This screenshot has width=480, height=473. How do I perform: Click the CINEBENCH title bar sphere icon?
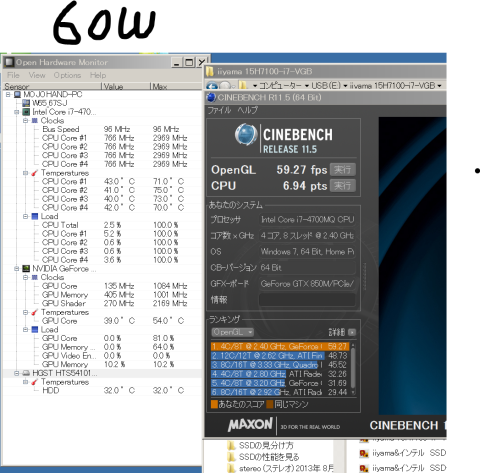(x=211, y=97)
